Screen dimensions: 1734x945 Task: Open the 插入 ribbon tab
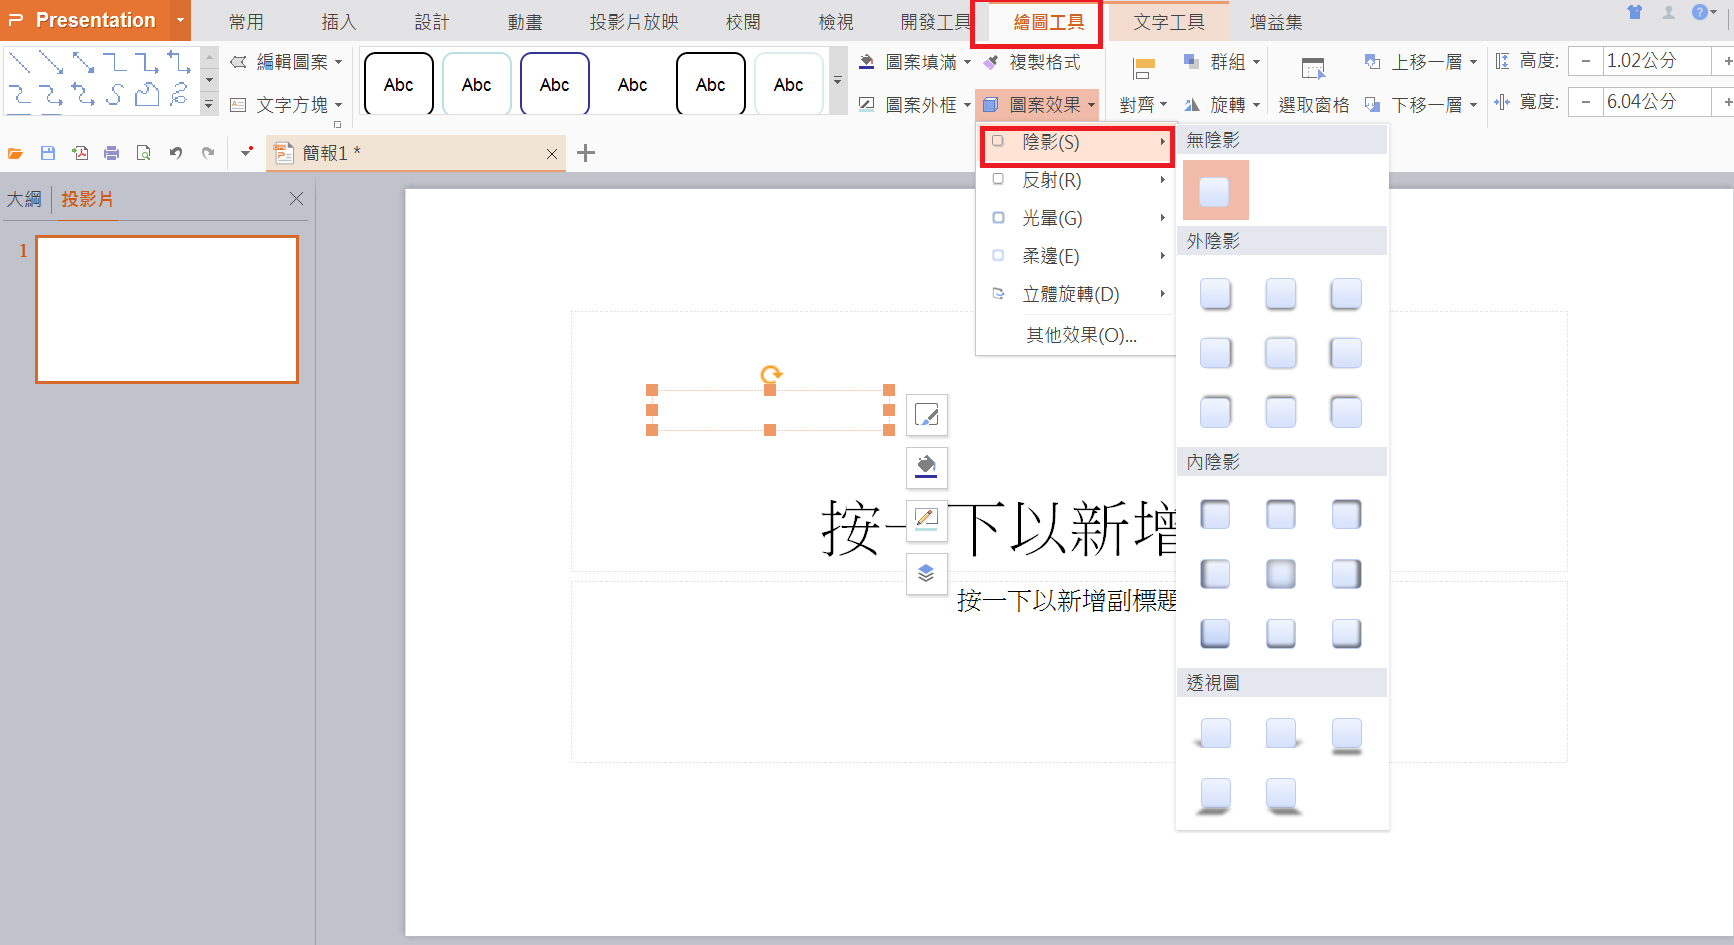coord(339,22)
